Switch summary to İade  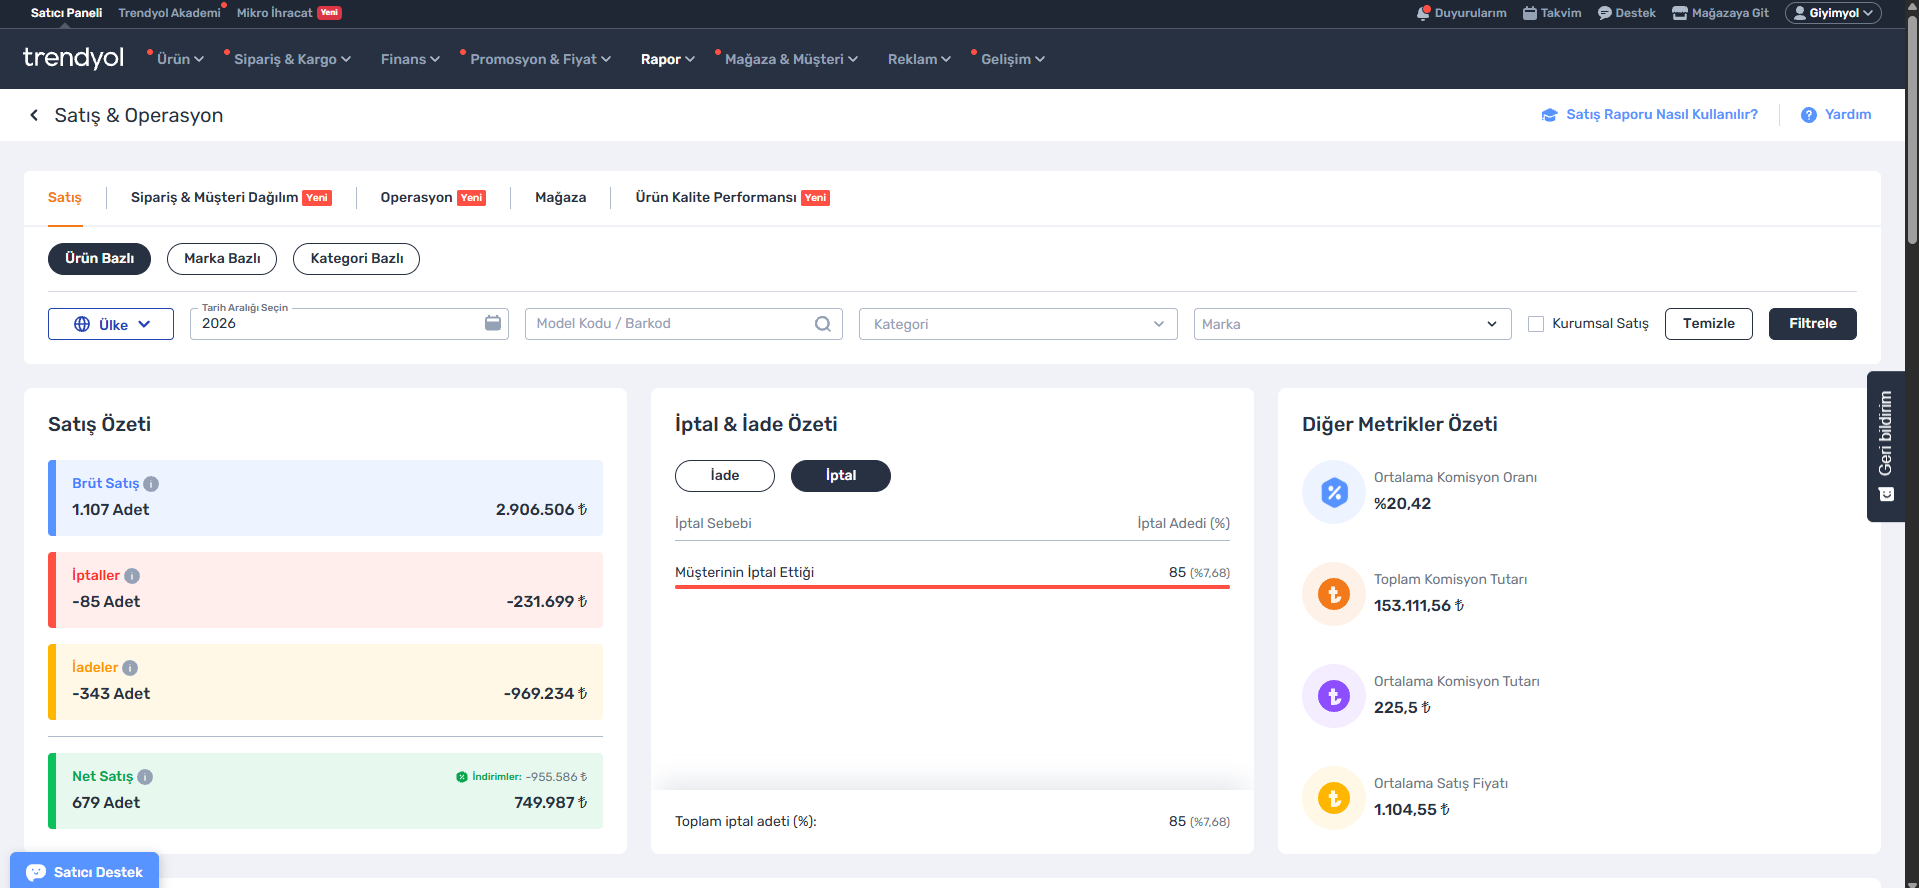click(x=725, y=476)
